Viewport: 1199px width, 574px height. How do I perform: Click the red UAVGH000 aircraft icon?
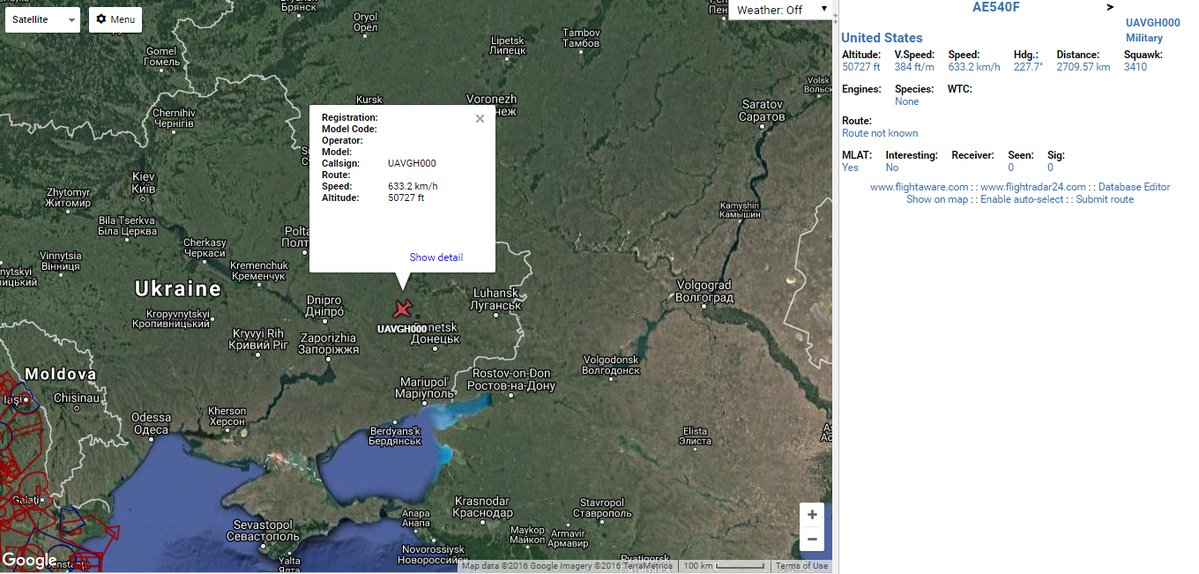click(403, 309)
